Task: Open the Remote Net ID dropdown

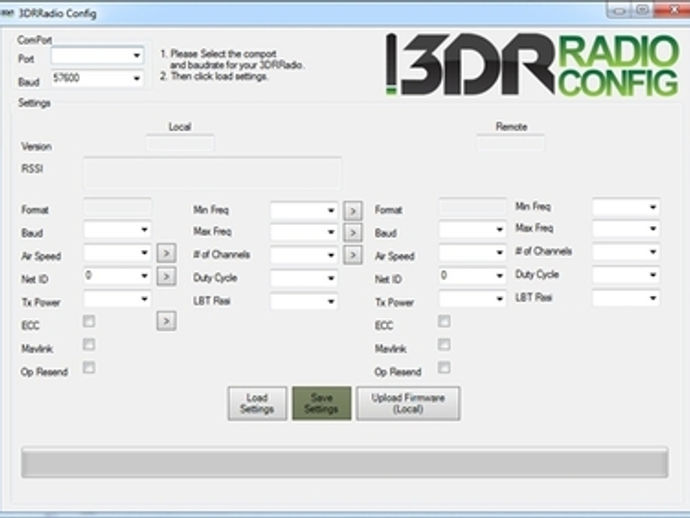Action: (x=472, y=276)
